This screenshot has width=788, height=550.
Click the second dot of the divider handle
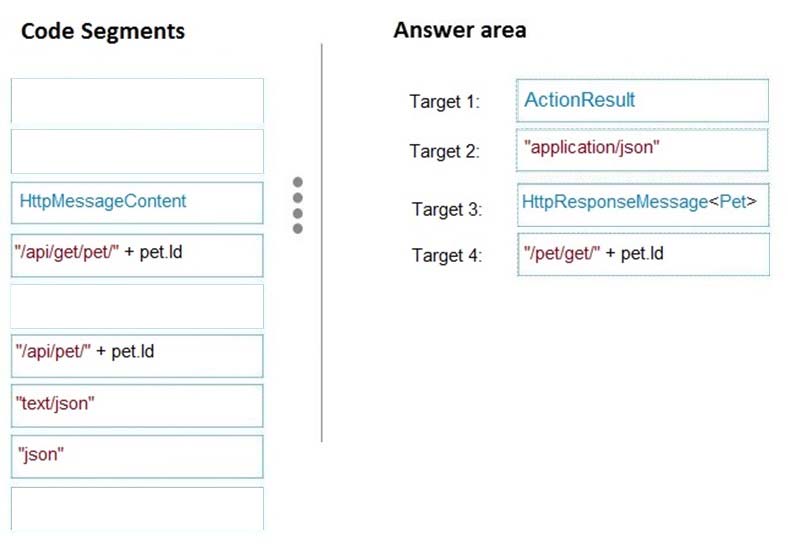point(298,198)
